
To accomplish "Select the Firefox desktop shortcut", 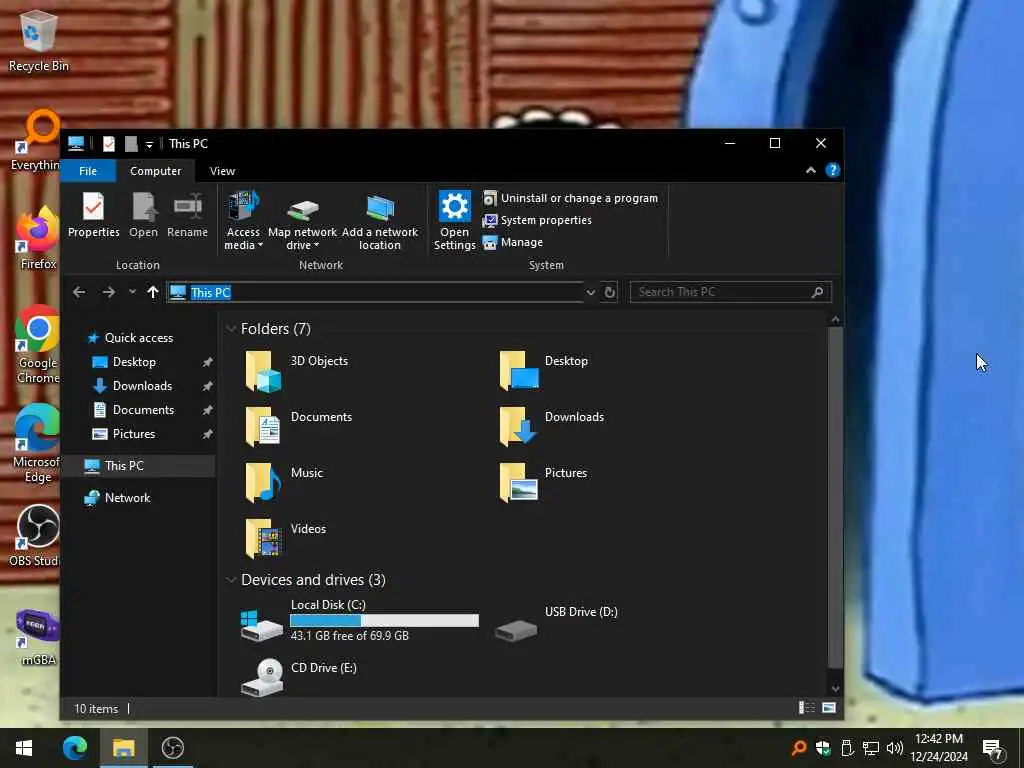I will 38,238.
